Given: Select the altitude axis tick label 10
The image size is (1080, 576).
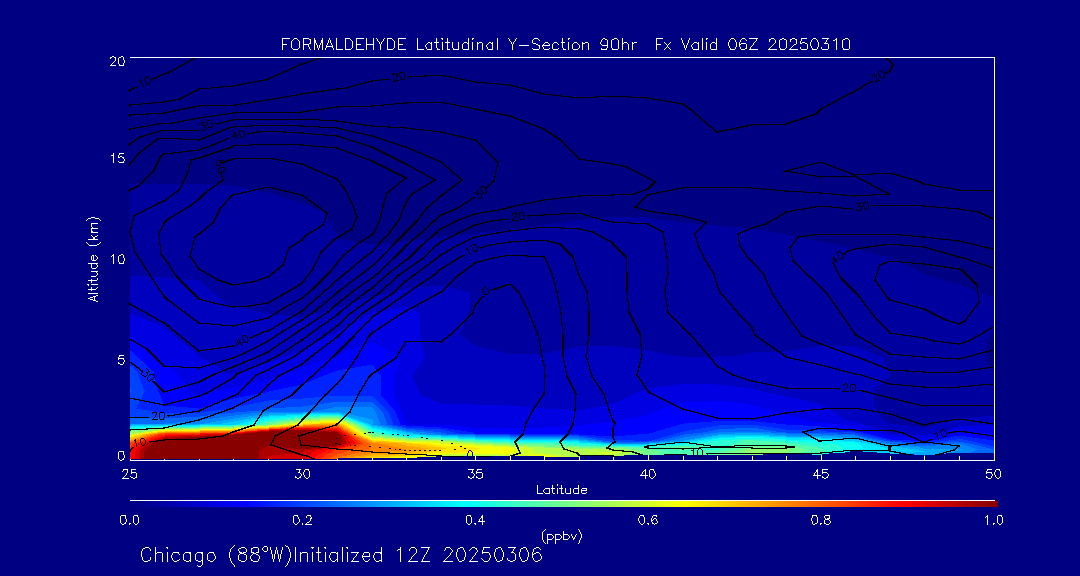Looking at the screenshot, I should (x=116, y=259).
